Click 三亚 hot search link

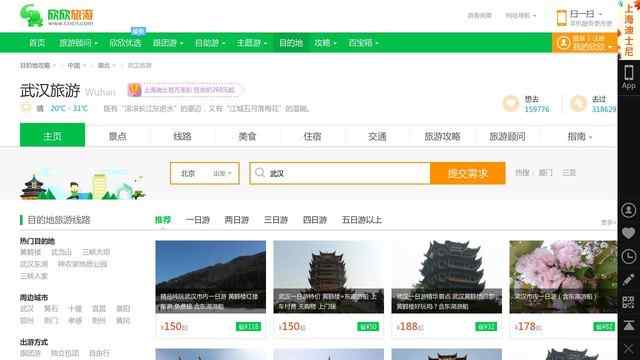(x=569, y=173)
